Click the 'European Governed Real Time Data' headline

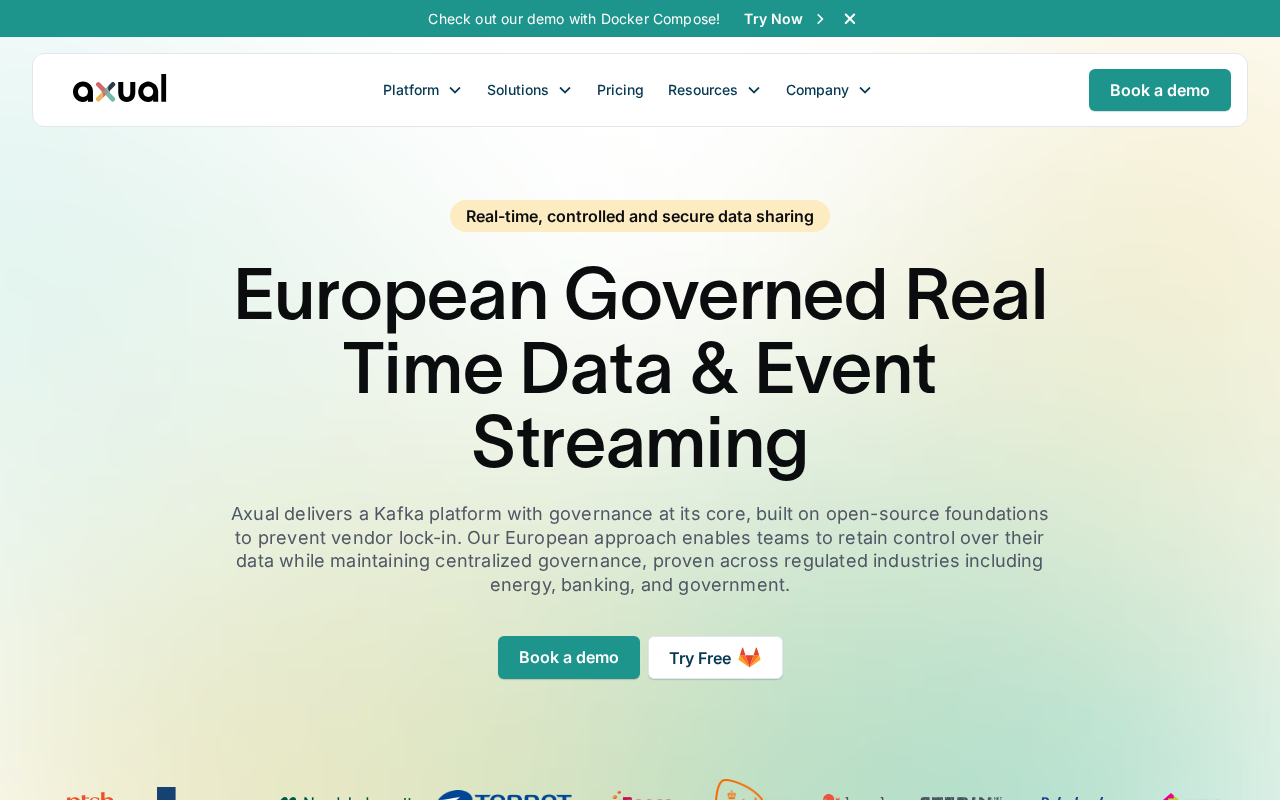click(640, 368)
